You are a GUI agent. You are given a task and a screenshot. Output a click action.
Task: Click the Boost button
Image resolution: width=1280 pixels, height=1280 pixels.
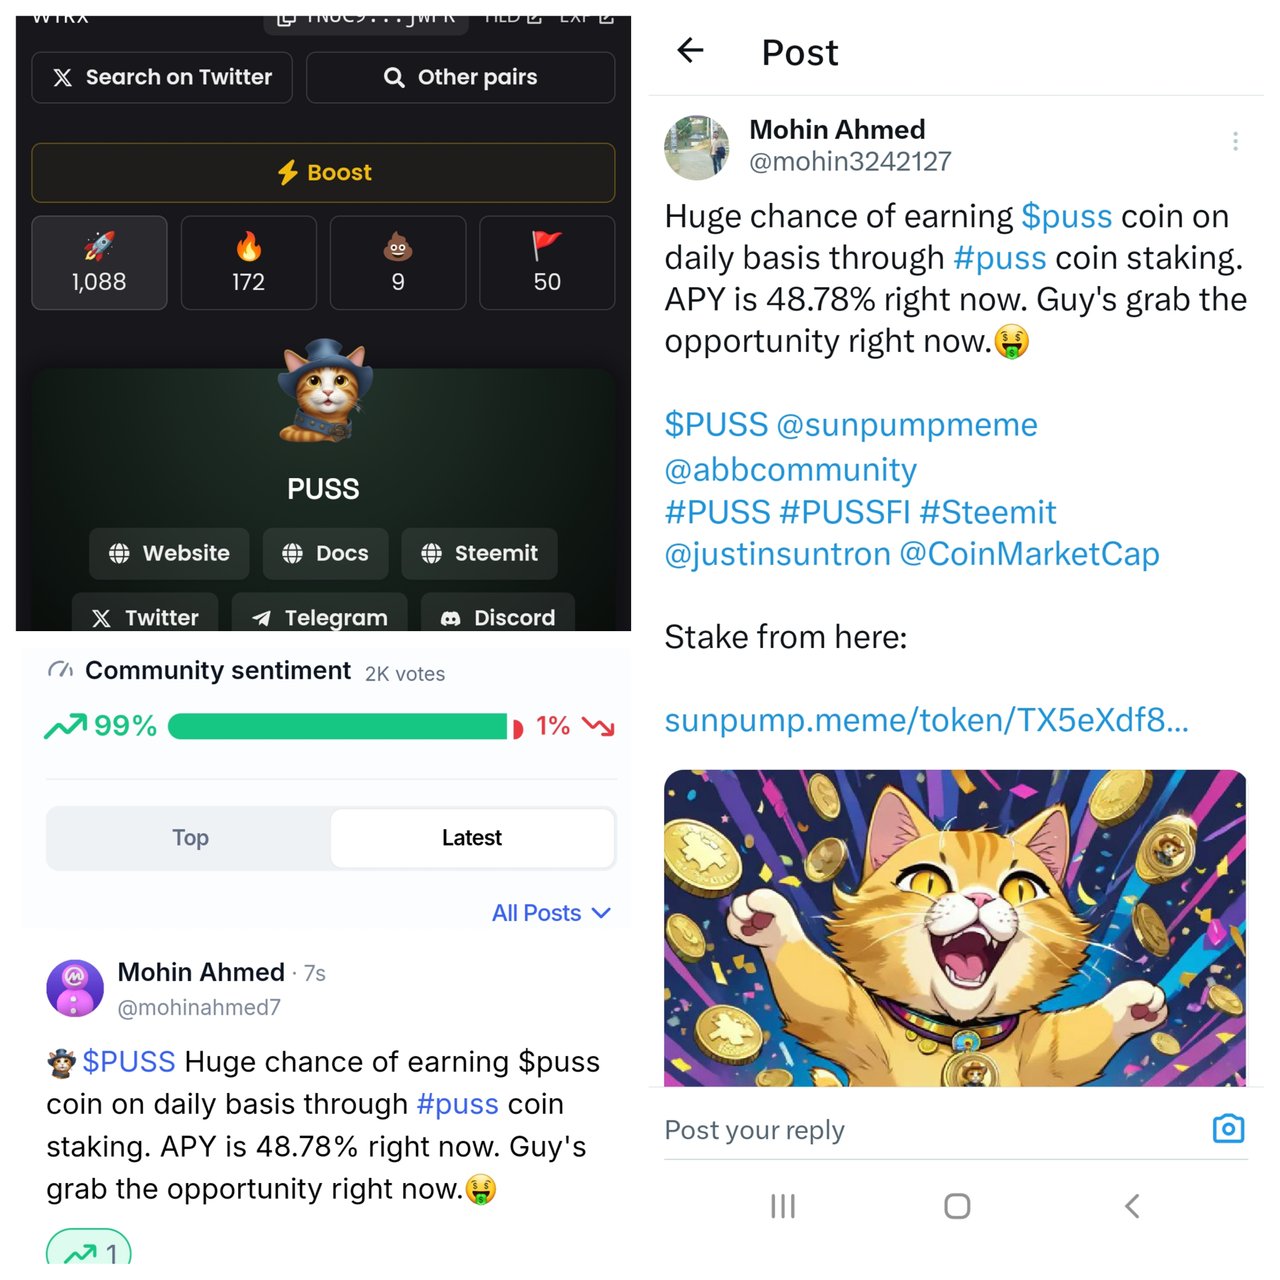[x=323, y=173]
